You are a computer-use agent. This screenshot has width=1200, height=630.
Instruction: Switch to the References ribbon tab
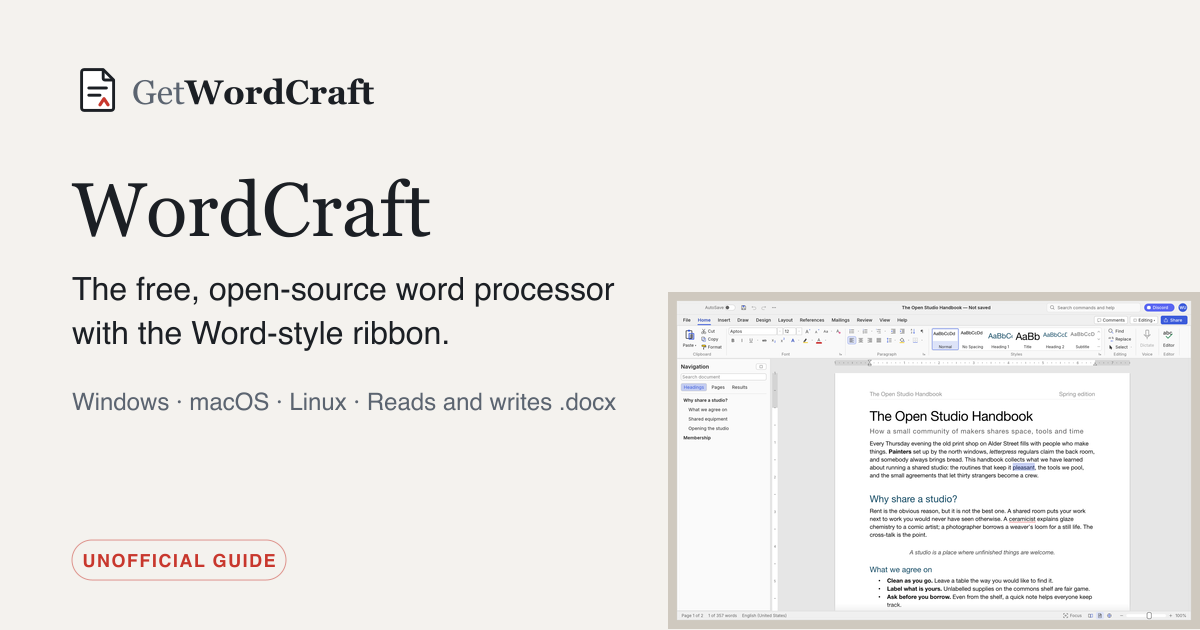(812, 320)
